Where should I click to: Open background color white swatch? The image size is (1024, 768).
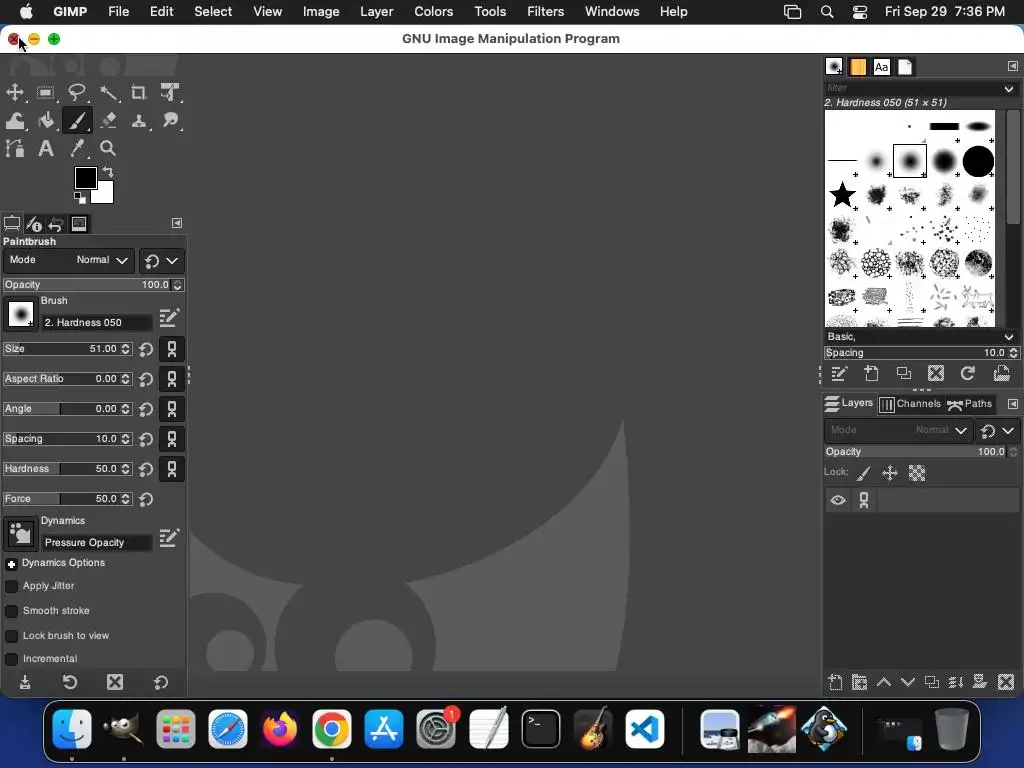point(106,194)
